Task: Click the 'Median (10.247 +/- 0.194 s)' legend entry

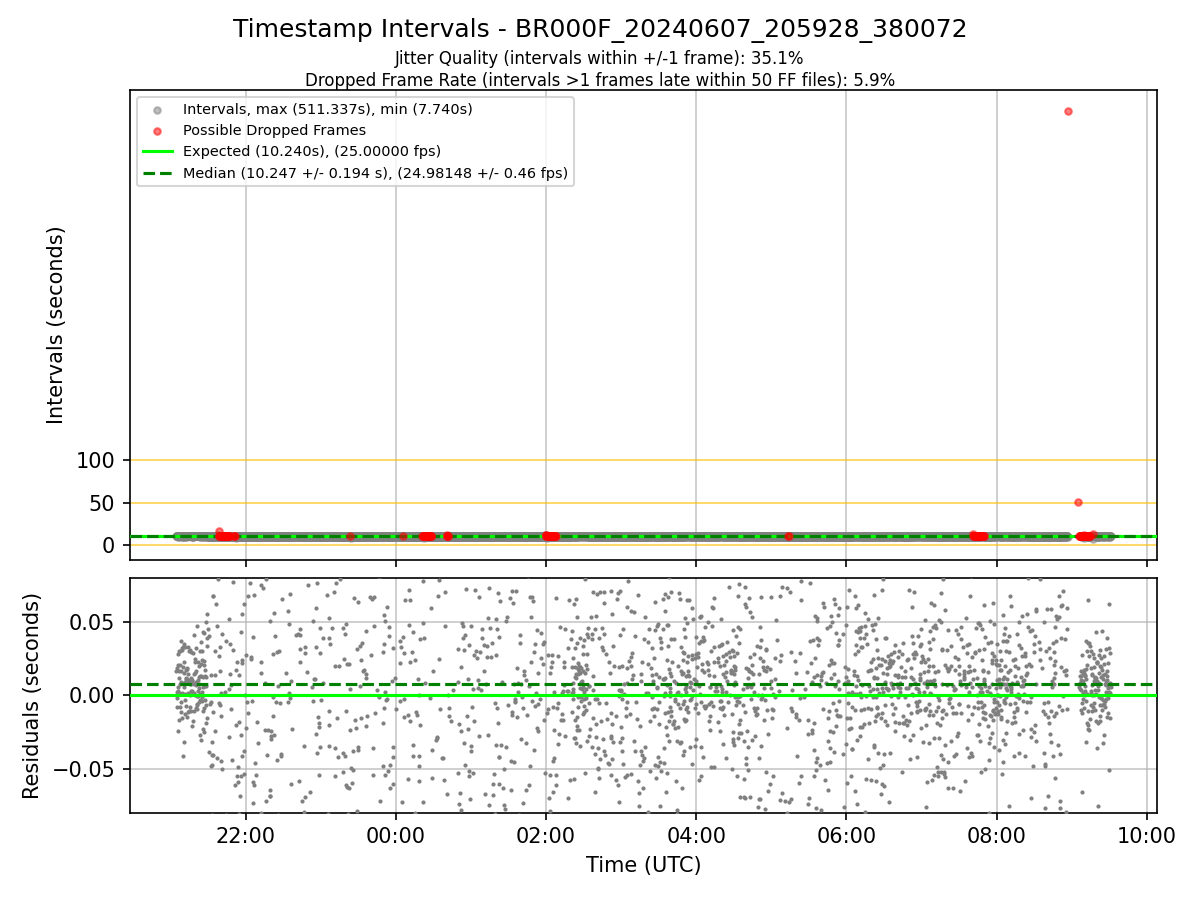Action: click(375, 173)
